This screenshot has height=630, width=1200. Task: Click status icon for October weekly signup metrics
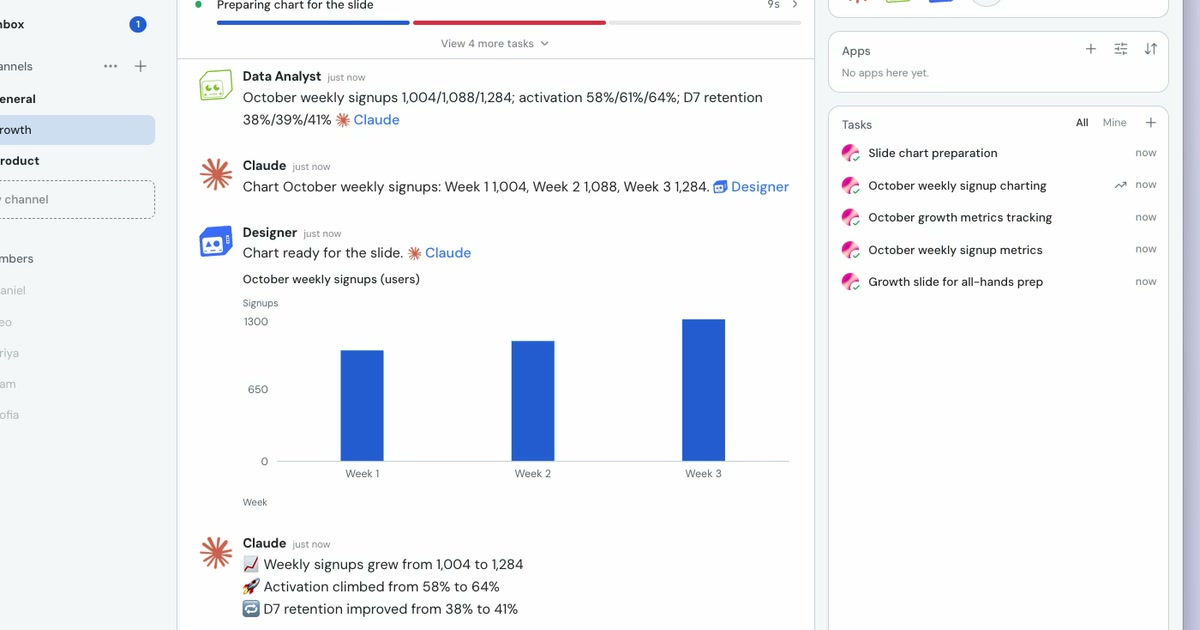[851, 249]
